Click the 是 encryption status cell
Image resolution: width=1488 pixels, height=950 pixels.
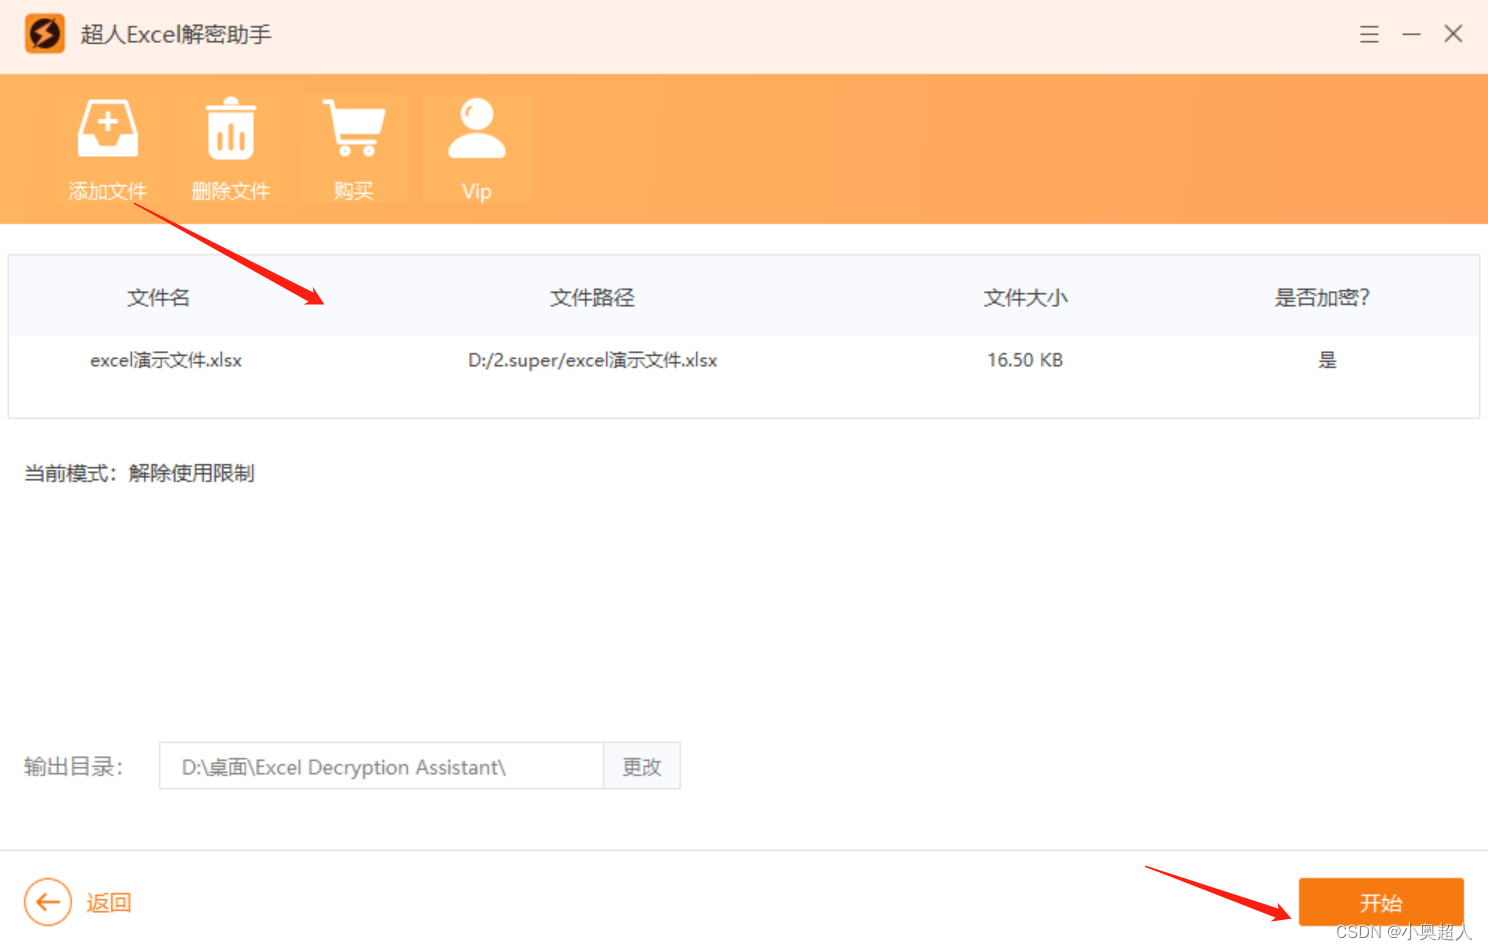click(x=1327, y=360)
